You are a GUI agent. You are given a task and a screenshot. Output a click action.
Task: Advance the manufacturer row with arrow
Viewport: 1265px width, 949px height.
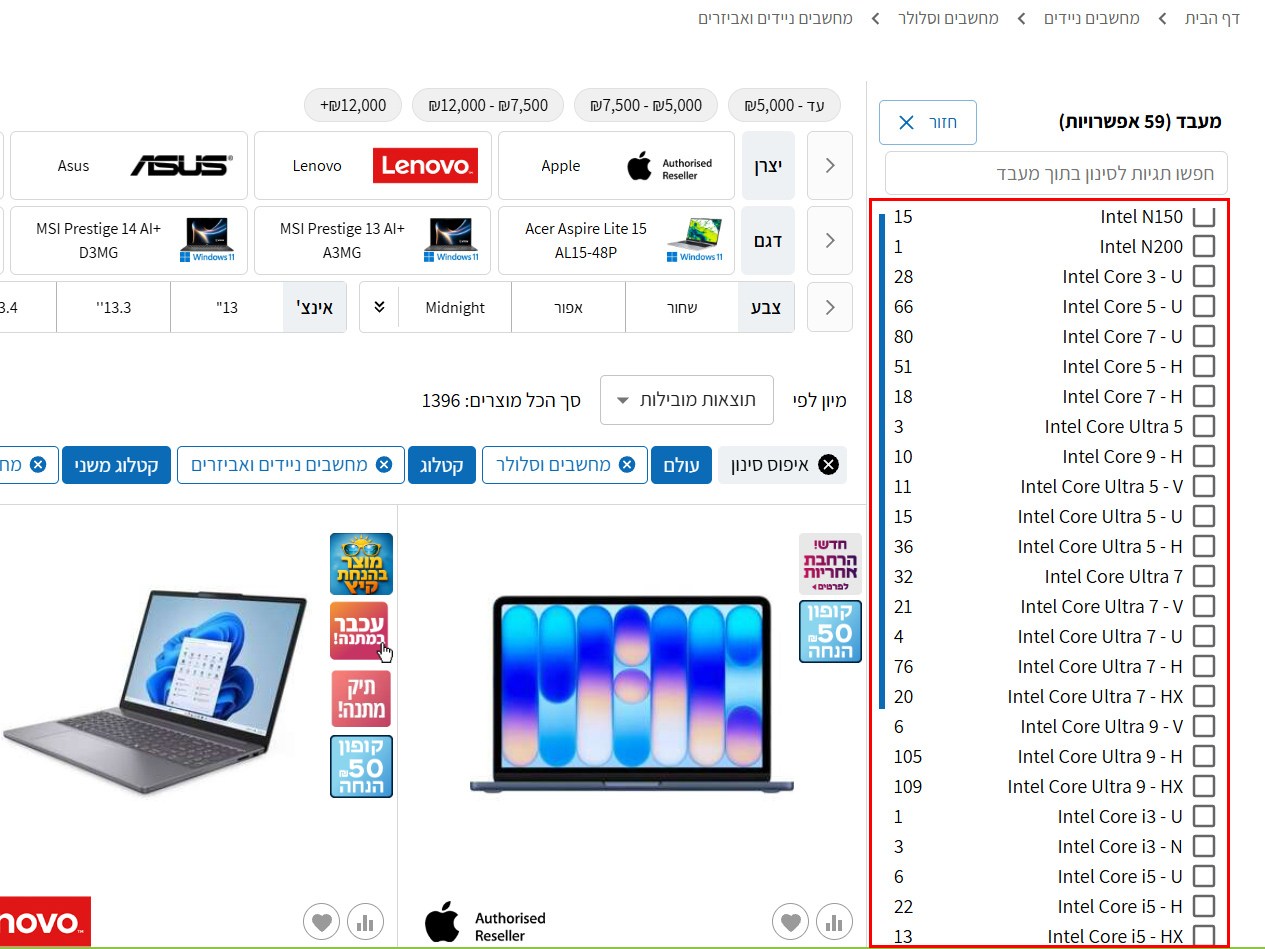click(x=830, y=166)
